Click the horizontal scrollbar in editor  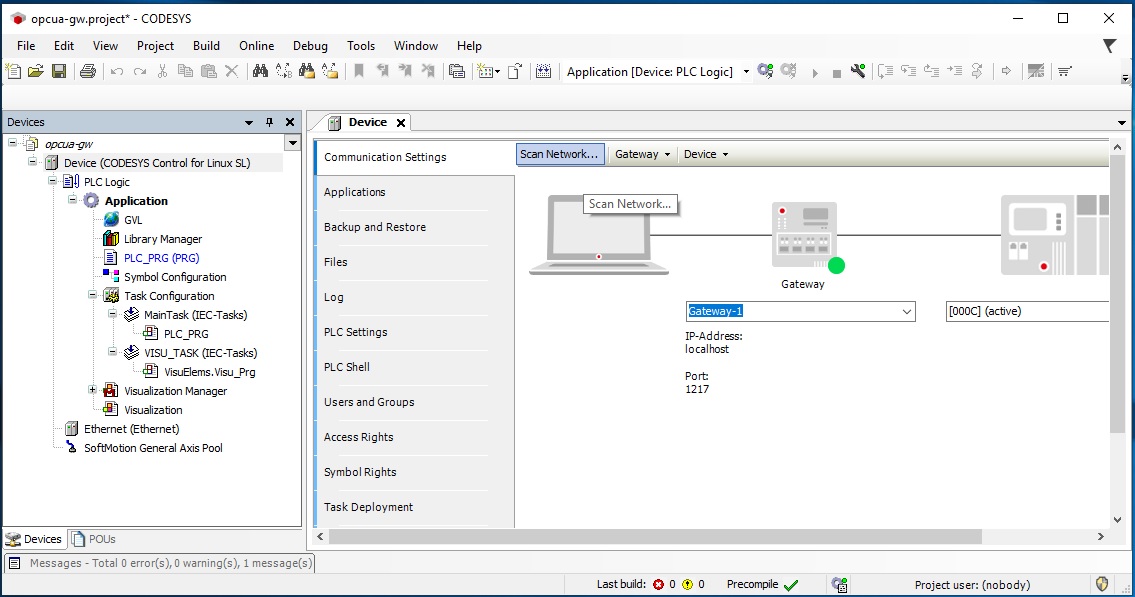click(x=655, y=536)
